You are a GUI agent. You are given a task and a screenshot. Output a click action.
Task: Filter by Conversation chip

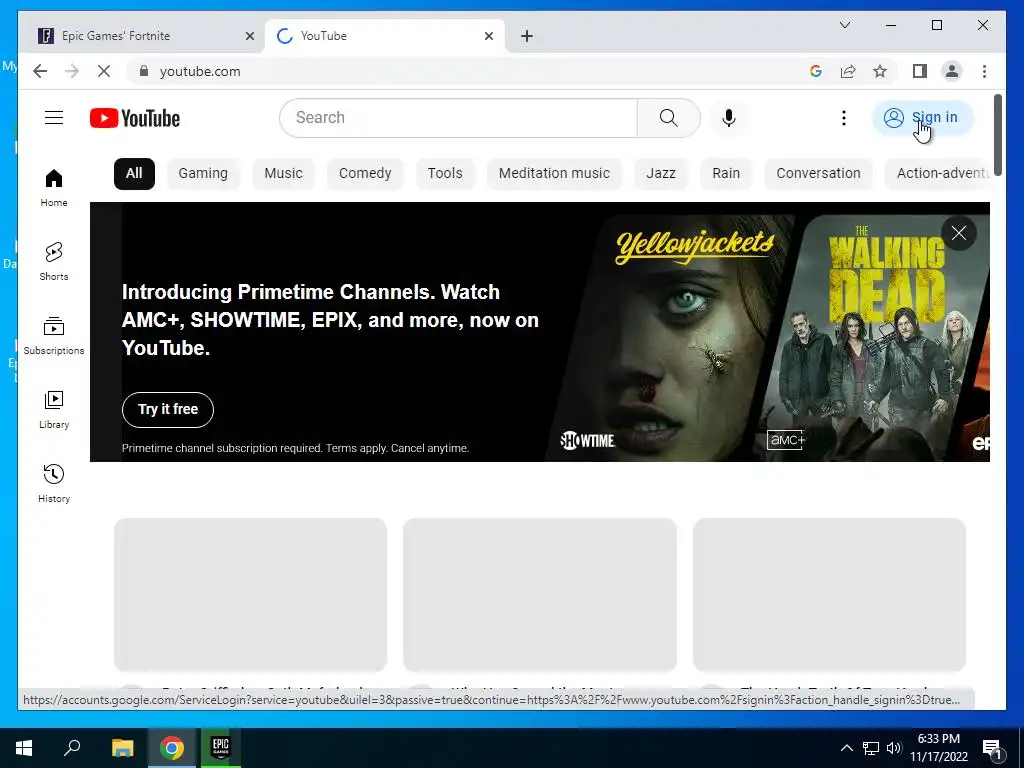click(818, 174)
